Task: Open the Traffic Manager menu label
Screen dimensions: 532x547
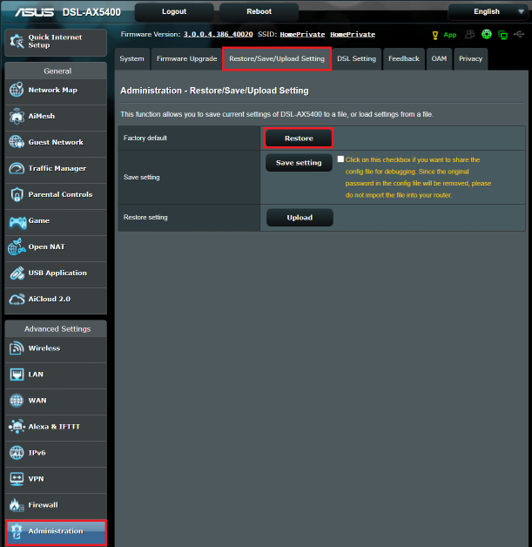Action: 57,168
